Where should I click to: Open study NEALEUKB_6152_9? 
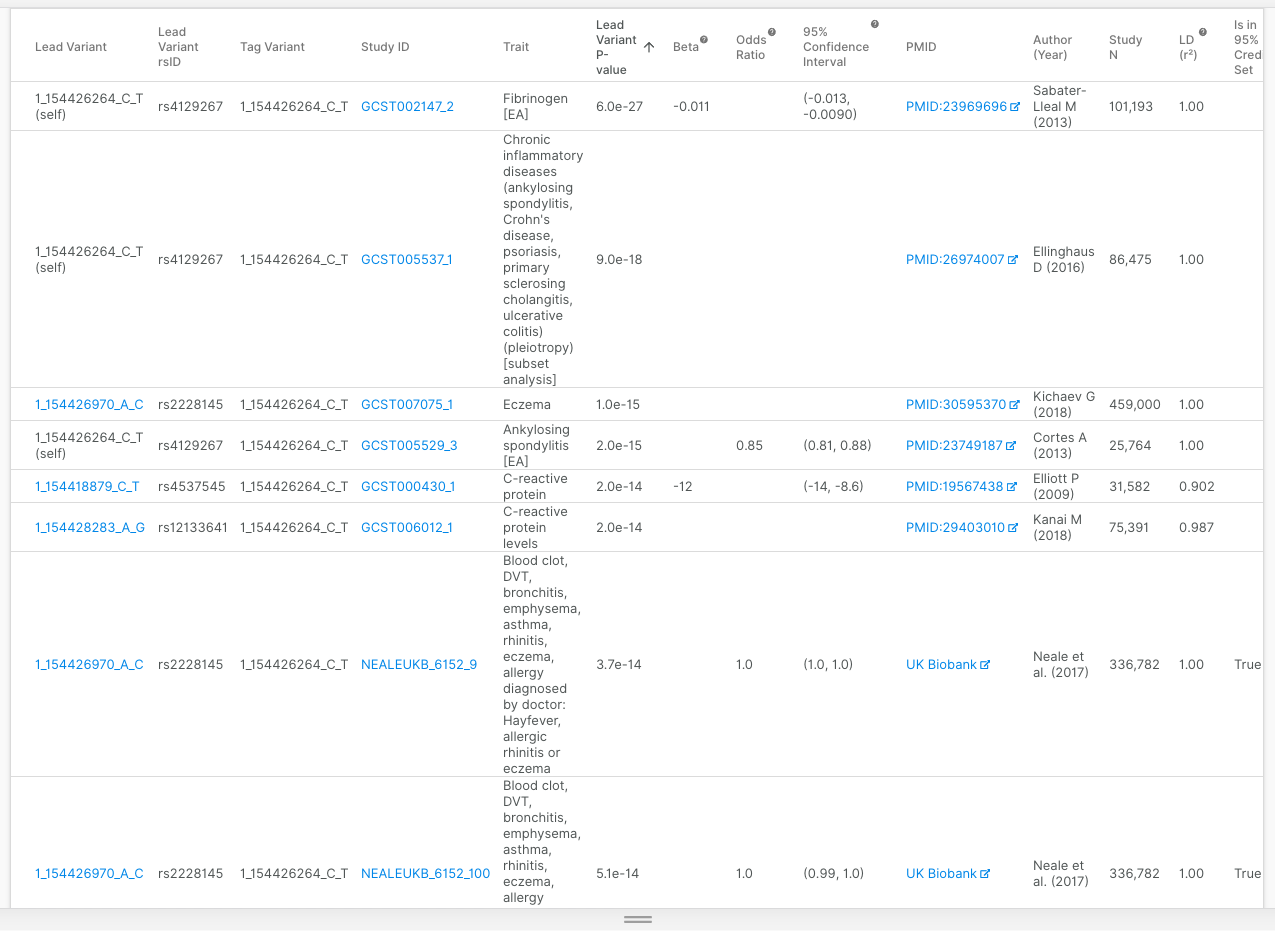click(419, 665)
